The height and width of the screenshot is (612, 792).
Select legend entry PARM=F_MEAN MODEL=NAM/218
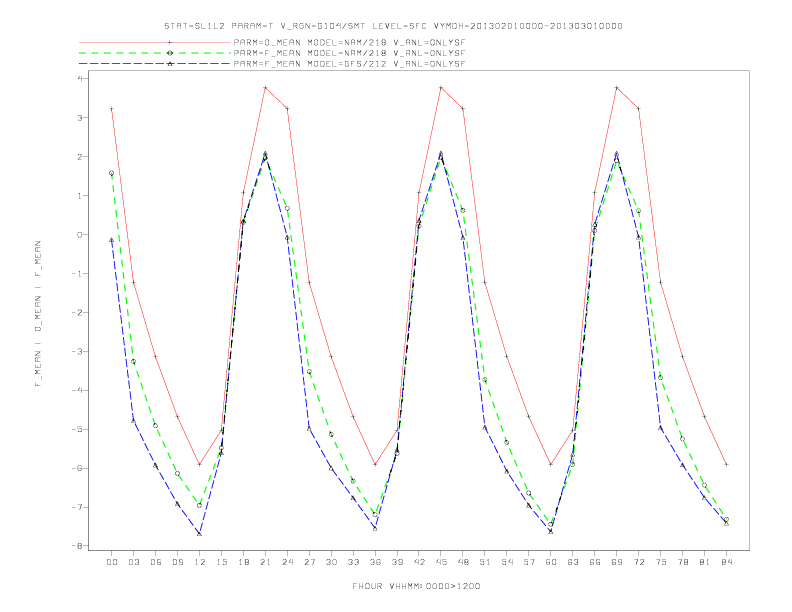(349, 53)
